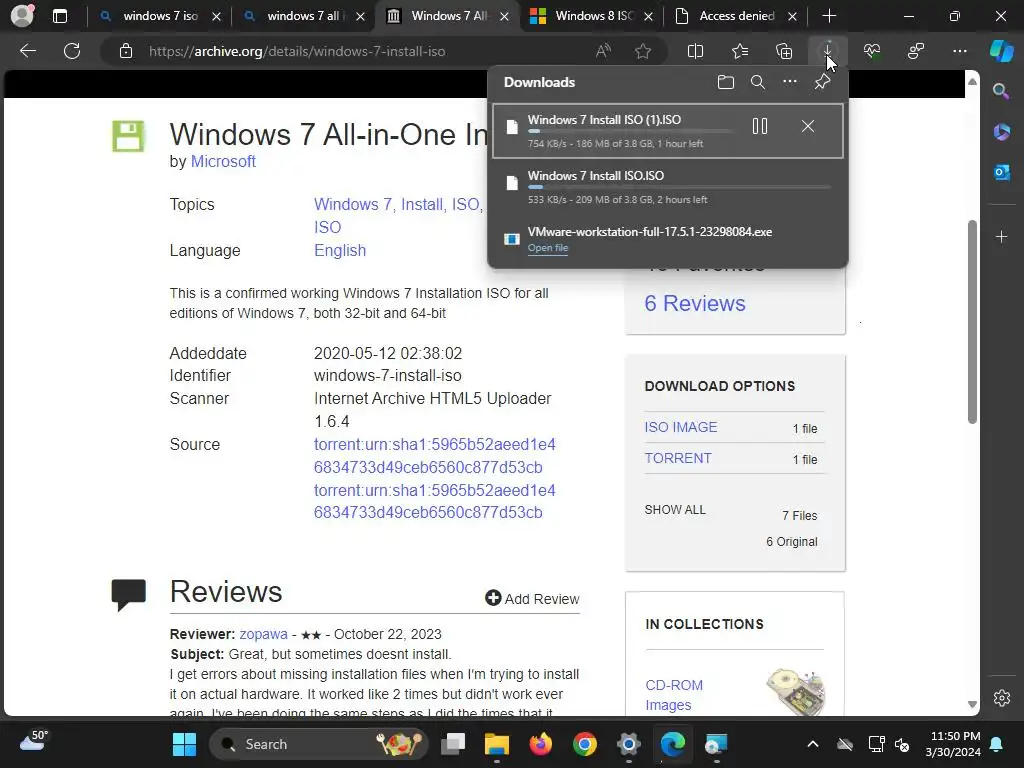
Task: Open sidebar settings gear
Action: (1001, 697)
